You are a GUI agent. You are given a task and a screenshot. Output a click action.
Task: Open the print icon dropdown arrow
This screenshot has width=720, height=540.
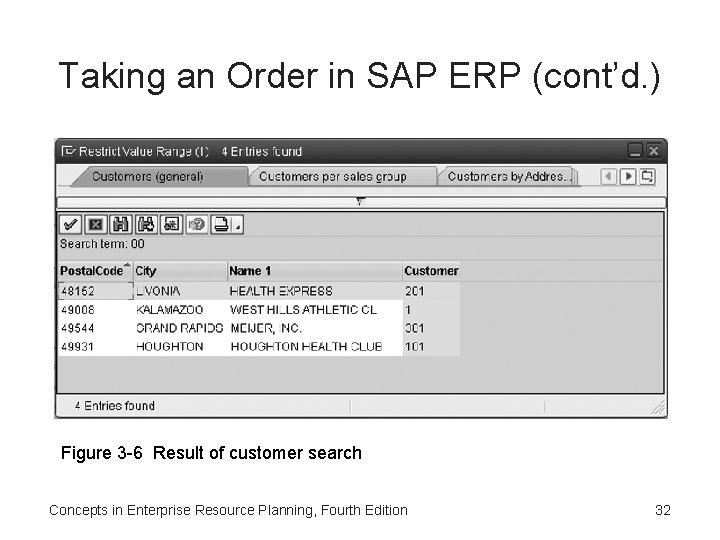[x=238, y=225]
